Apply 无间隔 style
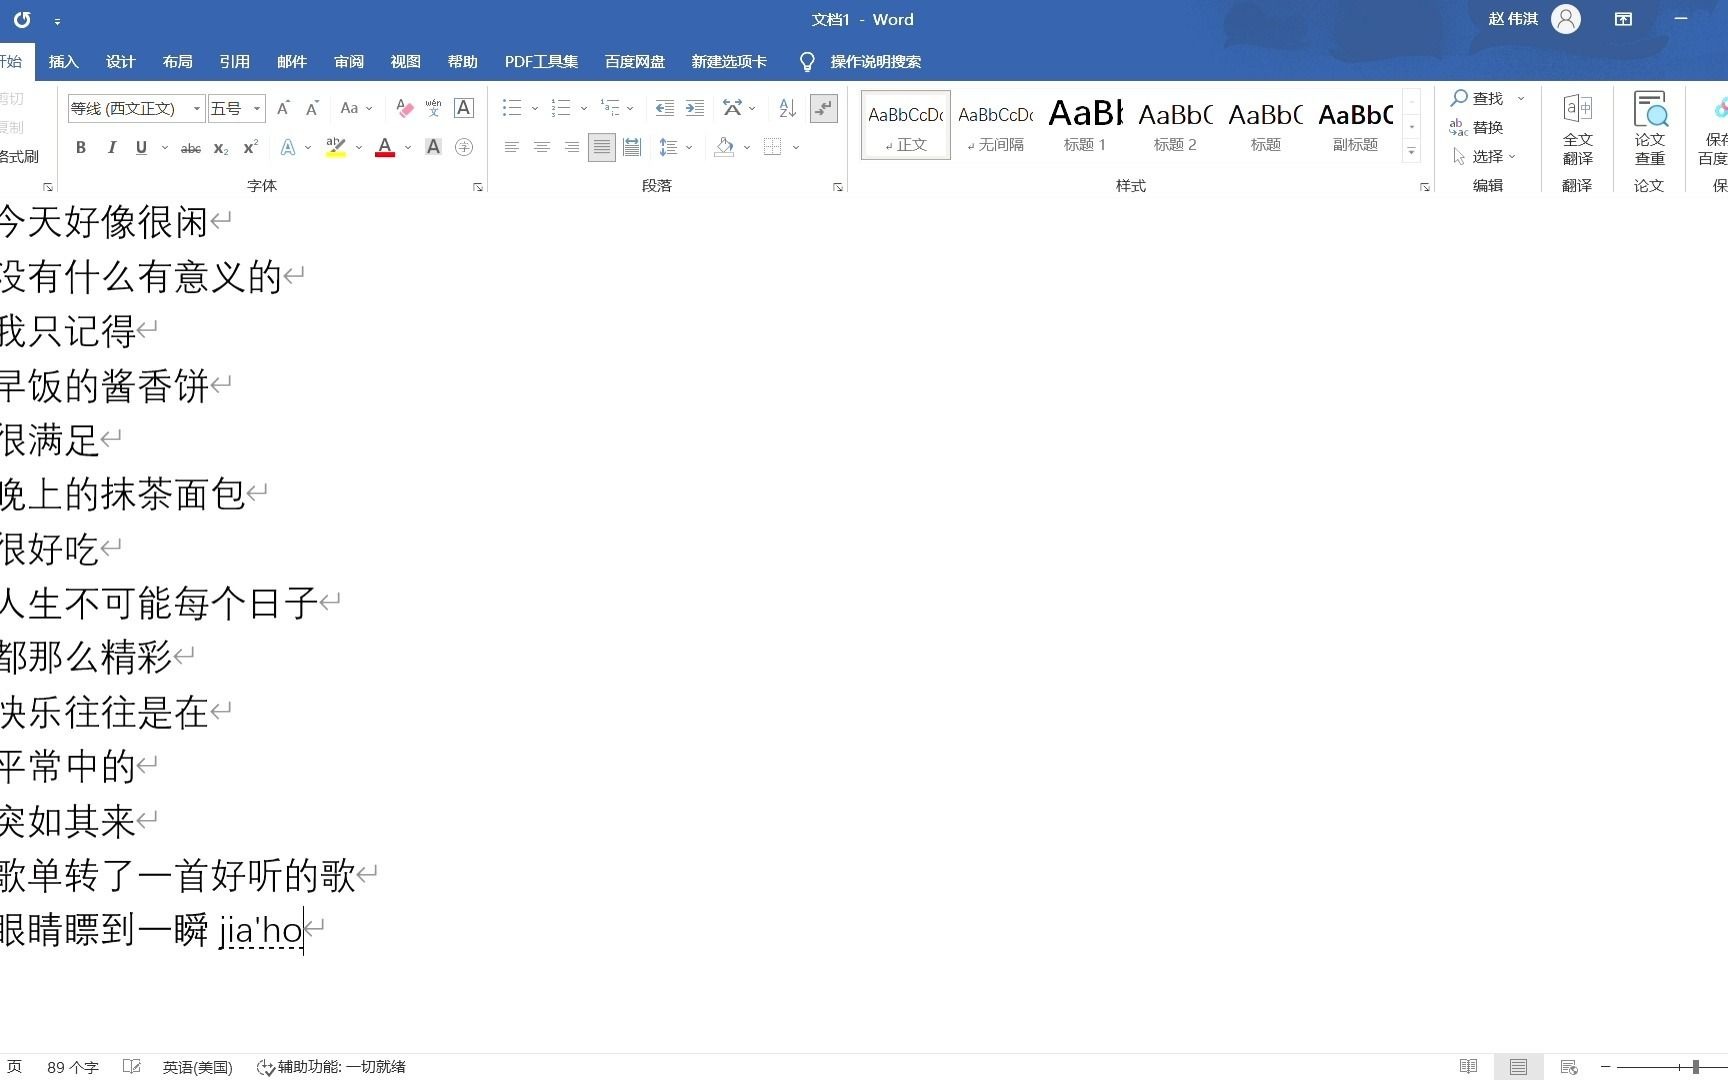The height and width of the screenshot is (1080, 1728). click(x=995, y=125)
